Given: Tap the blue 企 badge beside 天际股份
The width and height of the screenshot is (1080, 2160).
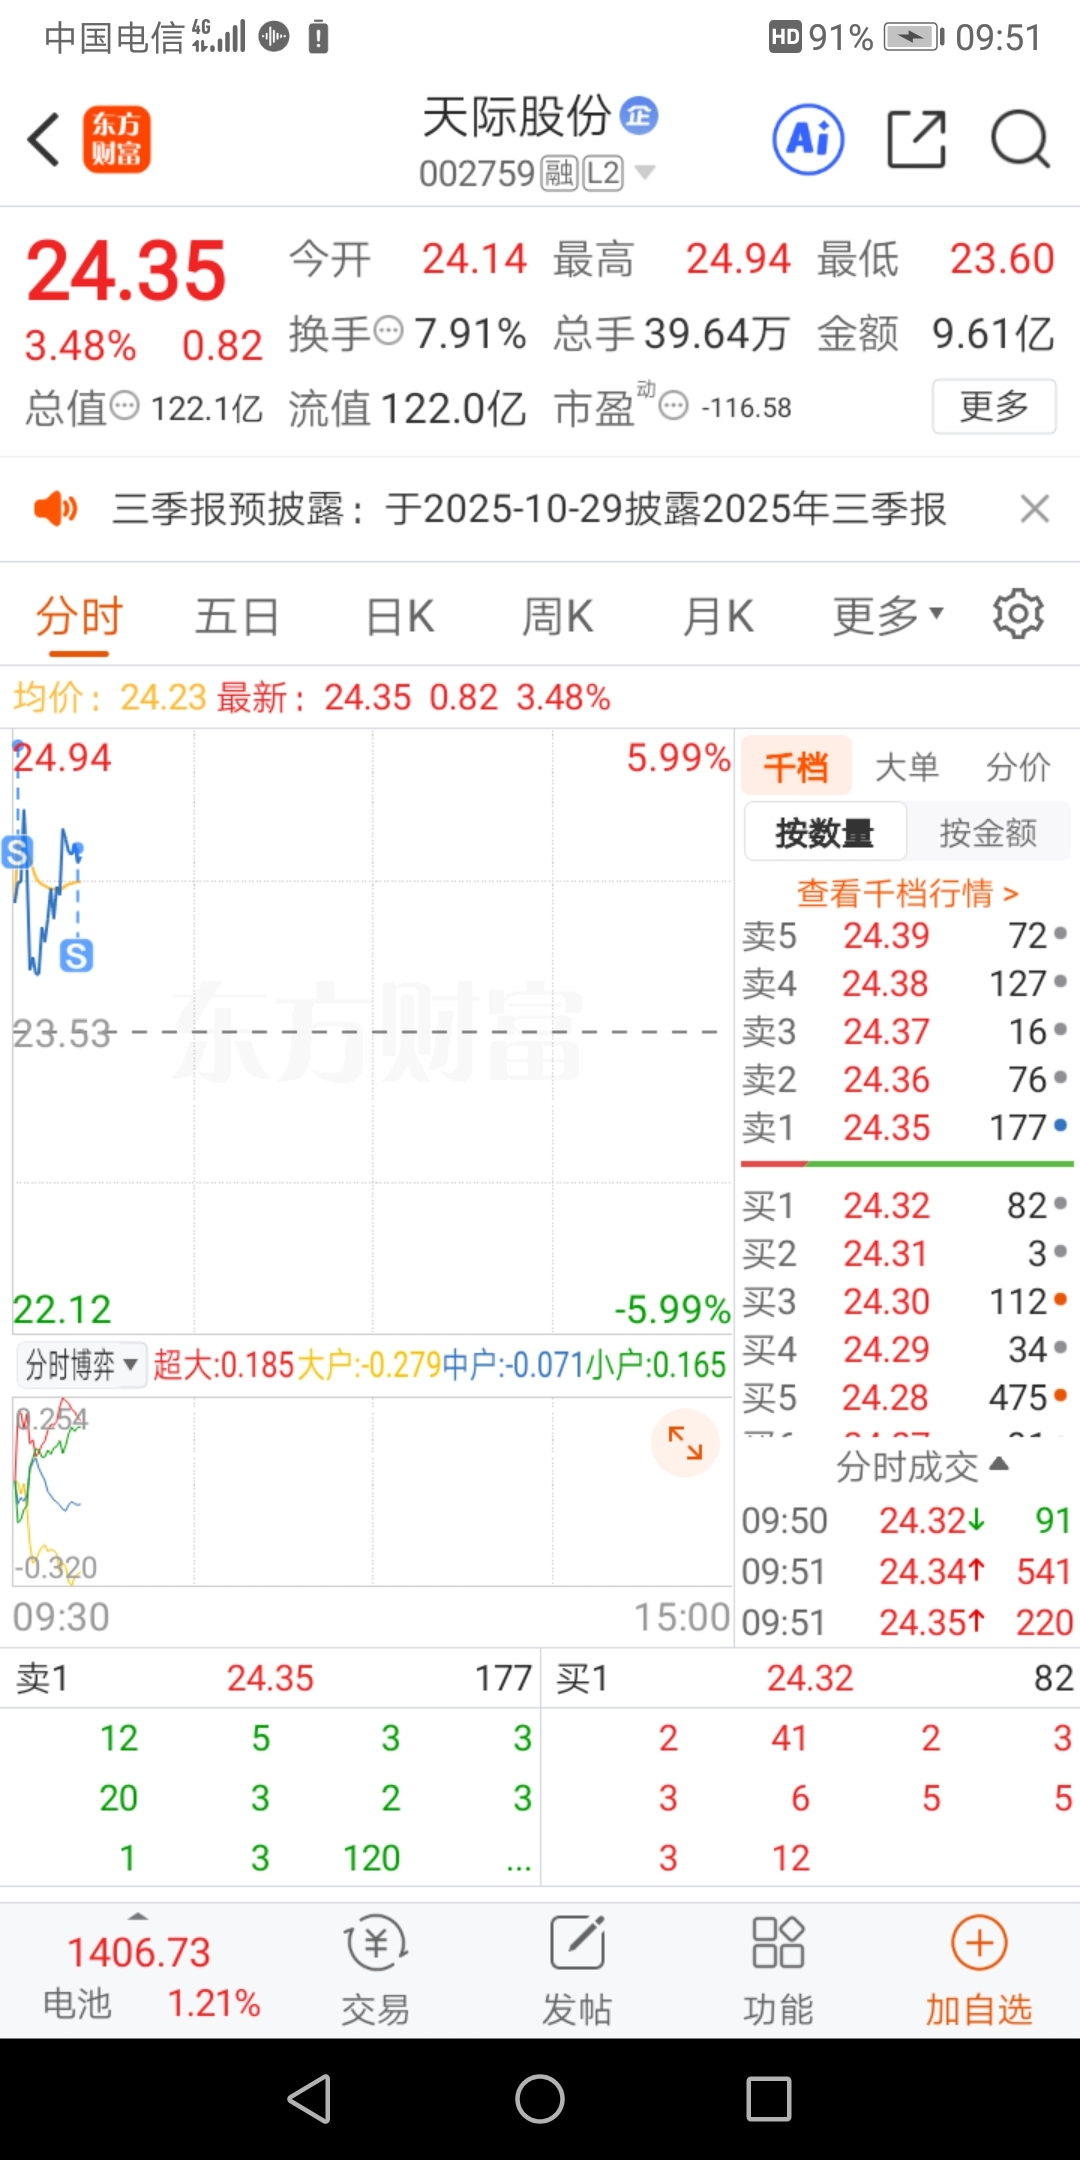Looking at the screenshot, I should tap(639, 116).
